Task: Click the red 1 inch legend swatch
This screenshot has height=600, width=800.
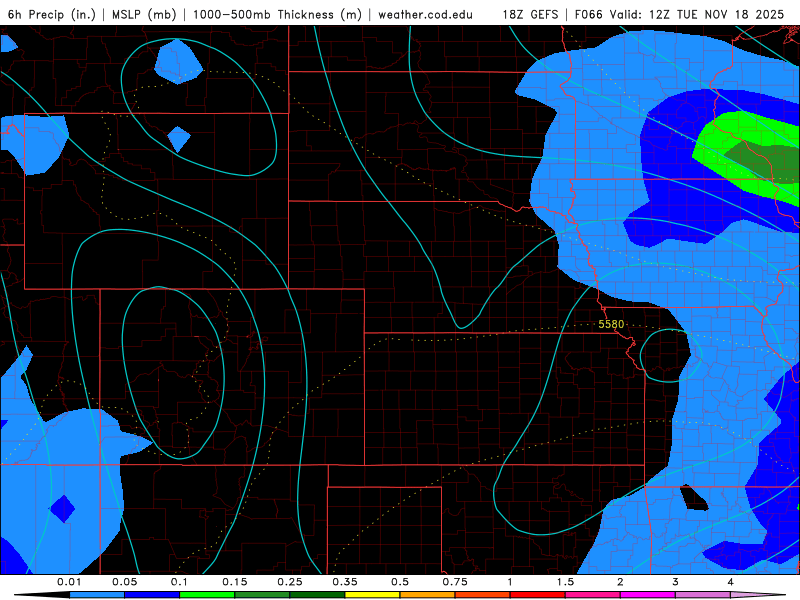Action: 538,595
